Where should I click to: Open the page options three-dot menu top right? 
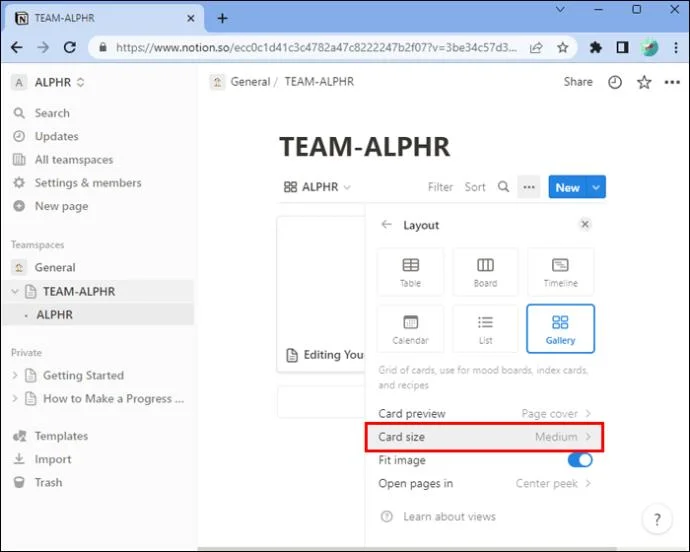pos(672,82)
